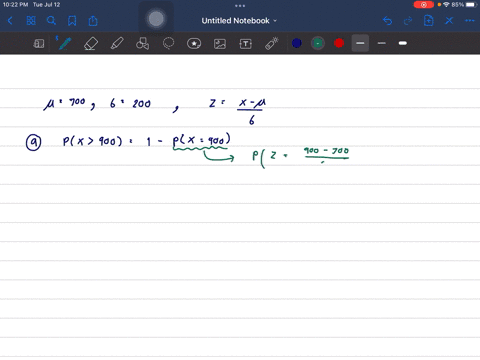Select the selected medium stroke thickness
The image size is (480, 360).
360,43
